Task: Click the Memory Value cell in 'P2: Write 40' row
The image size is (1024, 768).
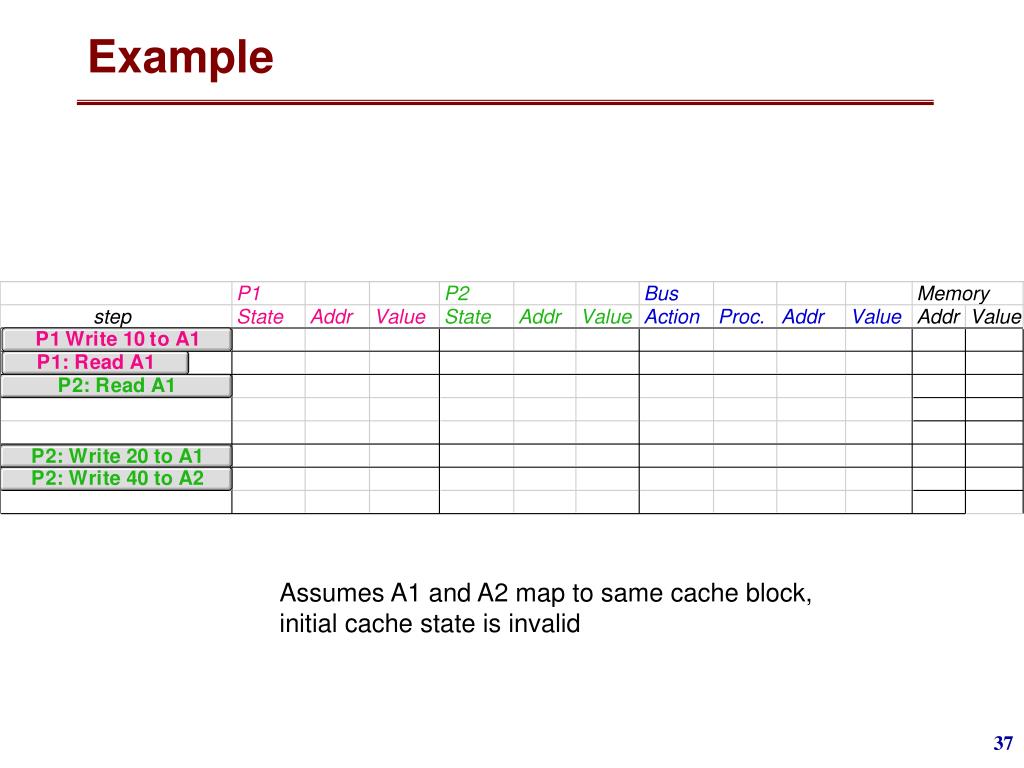Action: pyautogui.click(x=994, y=479)
